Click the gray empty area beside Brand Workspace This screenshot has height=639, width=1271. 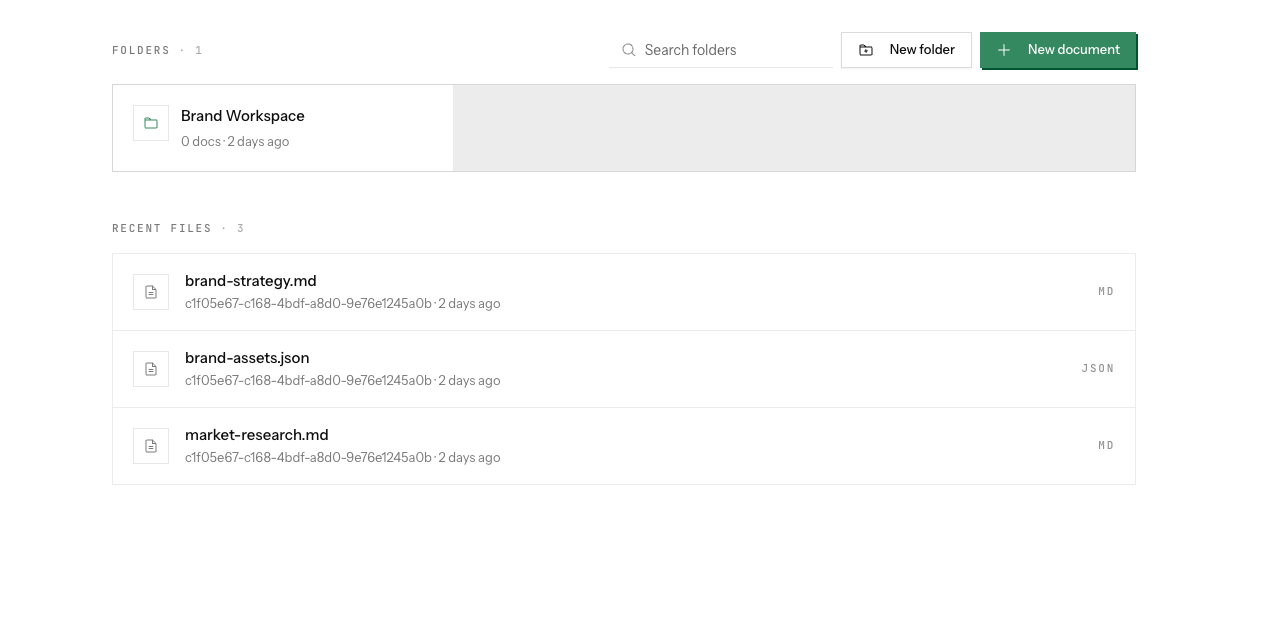[x=794, y=128]
